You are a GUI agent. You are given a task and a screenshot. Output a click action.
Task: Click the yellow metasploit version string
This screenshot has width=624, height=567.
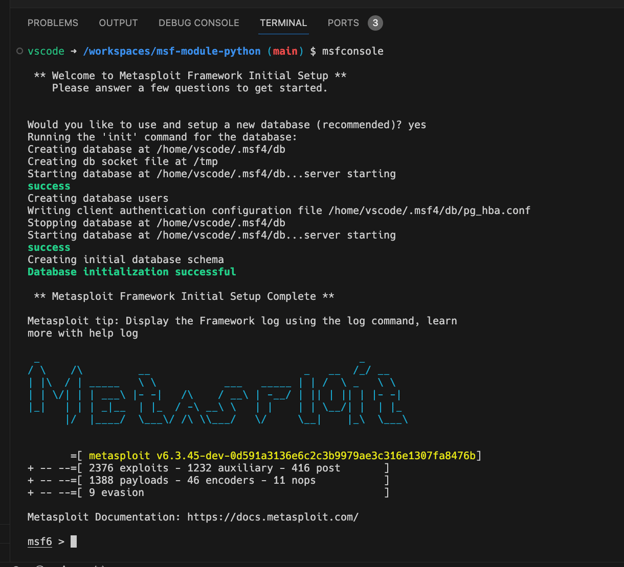coord(283,456)
